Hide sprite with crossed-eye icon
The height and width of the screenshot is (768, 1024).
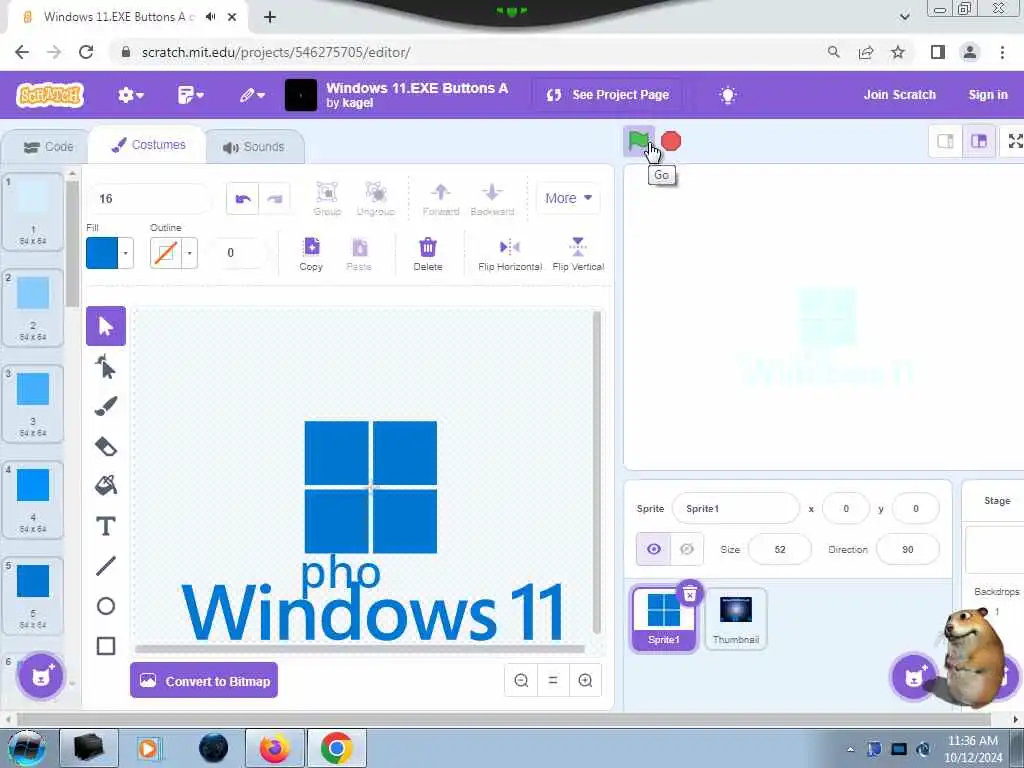click(687, 549)
